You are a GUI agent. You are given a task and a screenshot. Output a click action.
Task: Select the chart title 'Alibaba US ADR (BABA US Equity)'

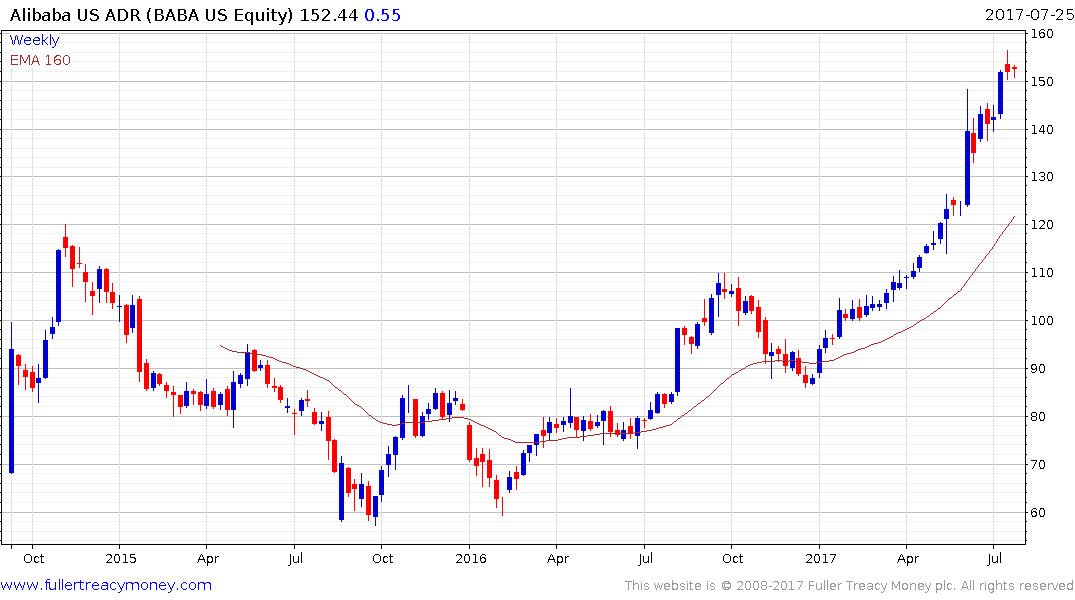[x=152, y=15]
